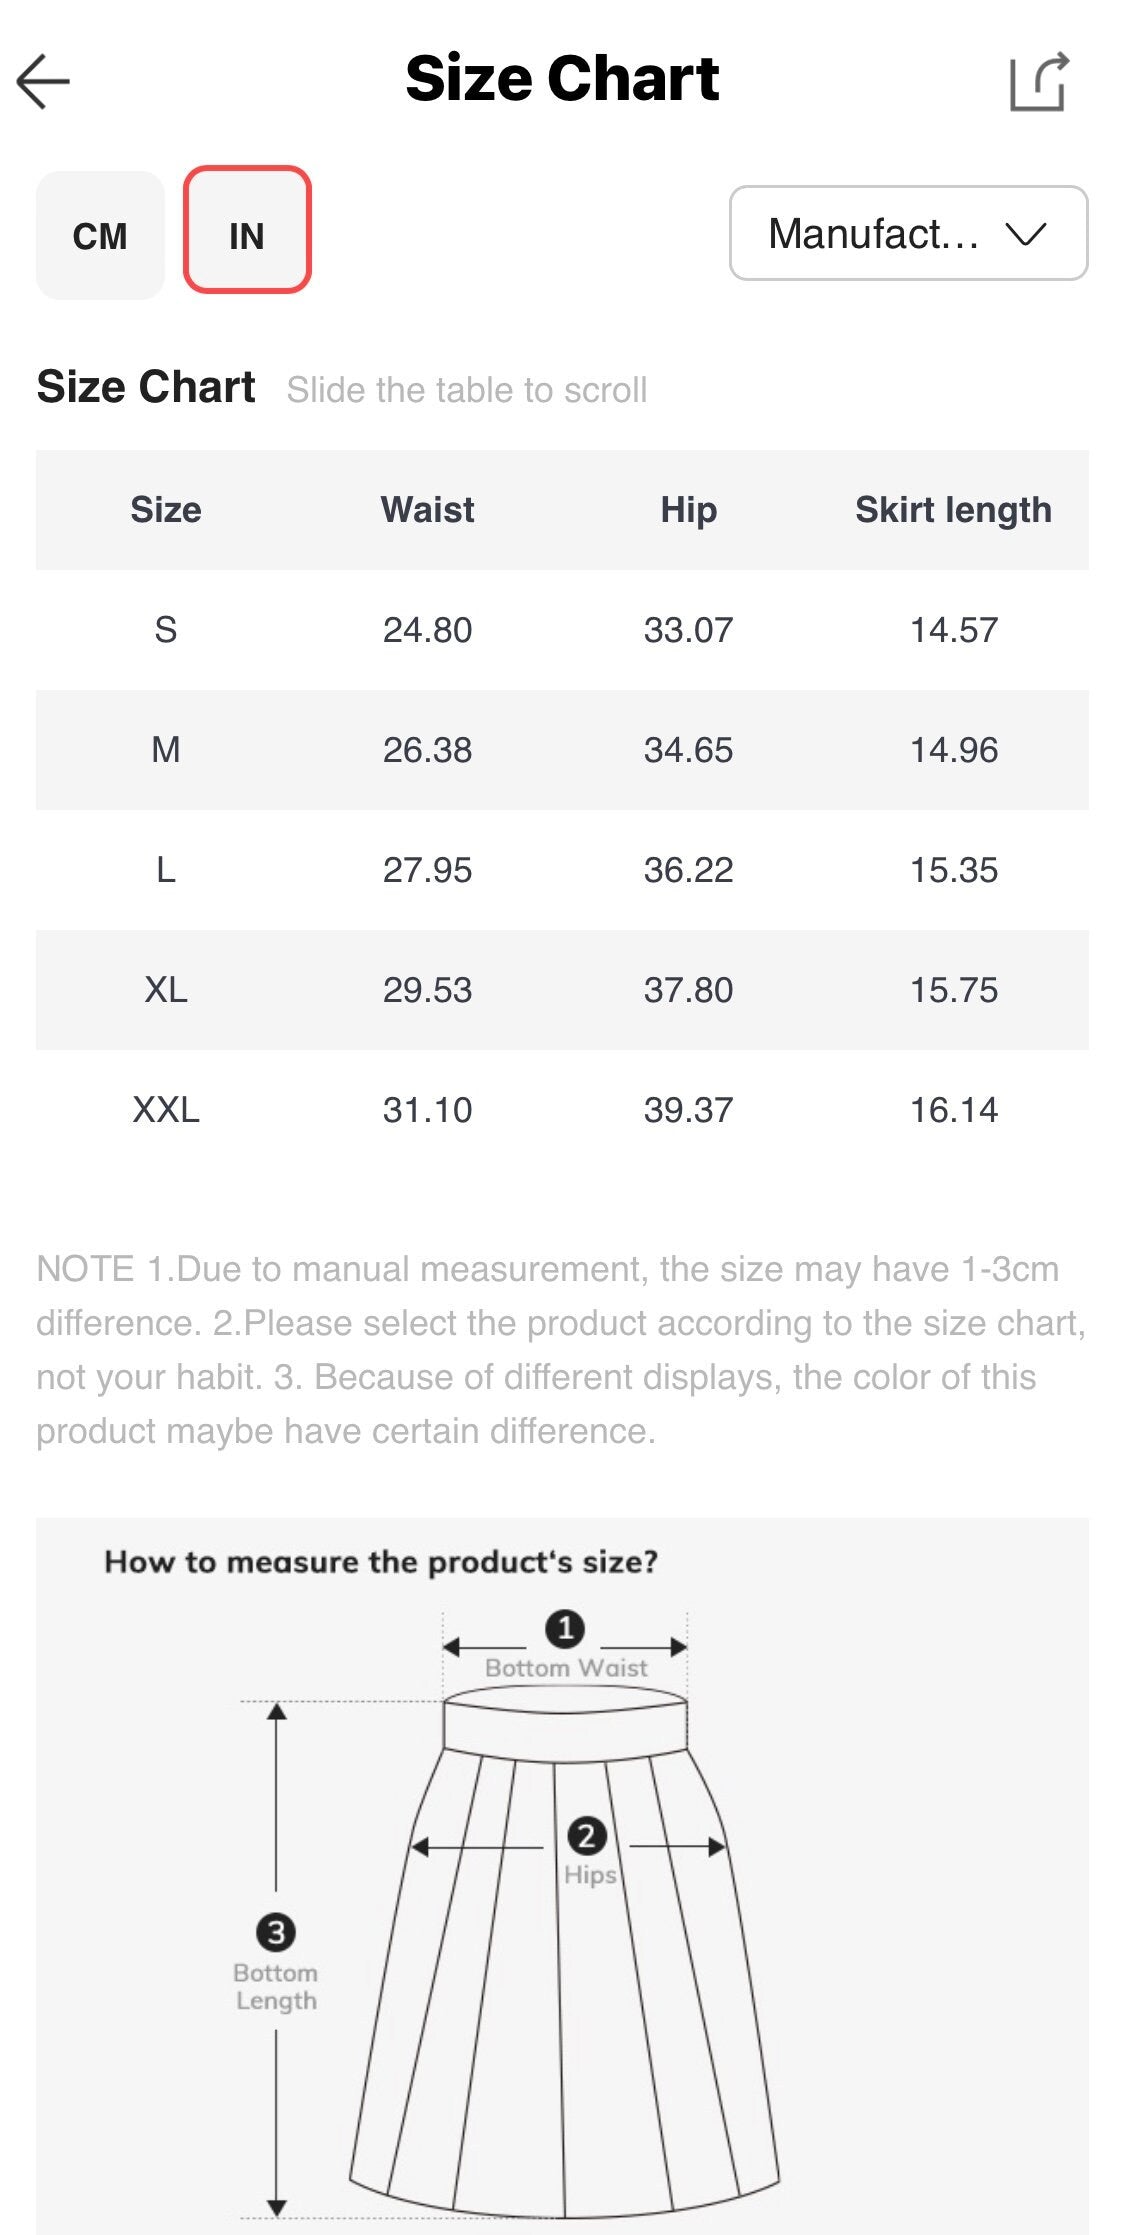This screenshot has width=1125, height=2235.
Task: Click the Bottom Length marker number 3
Action: (x=276, y=1932)
